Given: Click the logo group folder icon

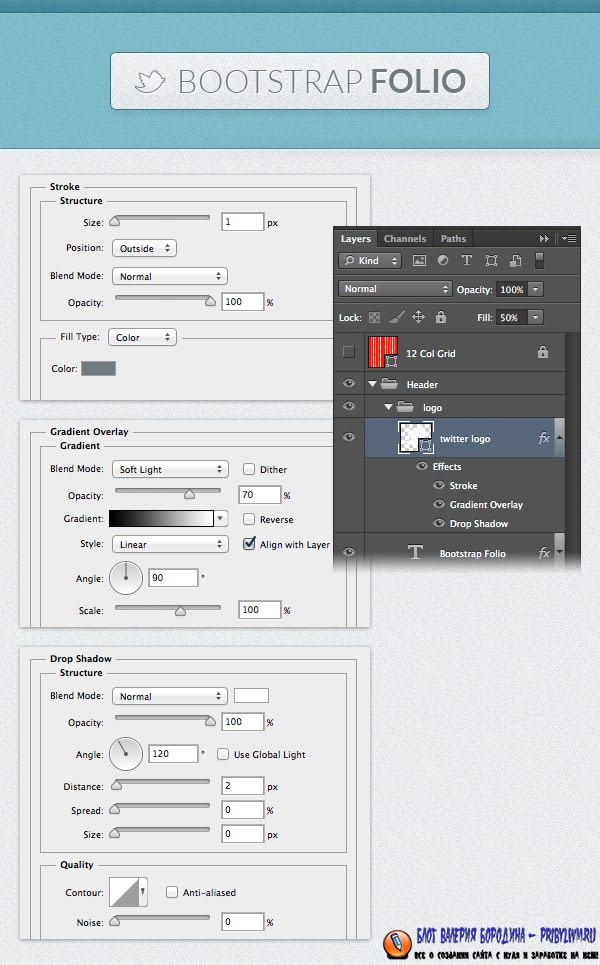Looking at the screenshot, I should click(405, 406).
